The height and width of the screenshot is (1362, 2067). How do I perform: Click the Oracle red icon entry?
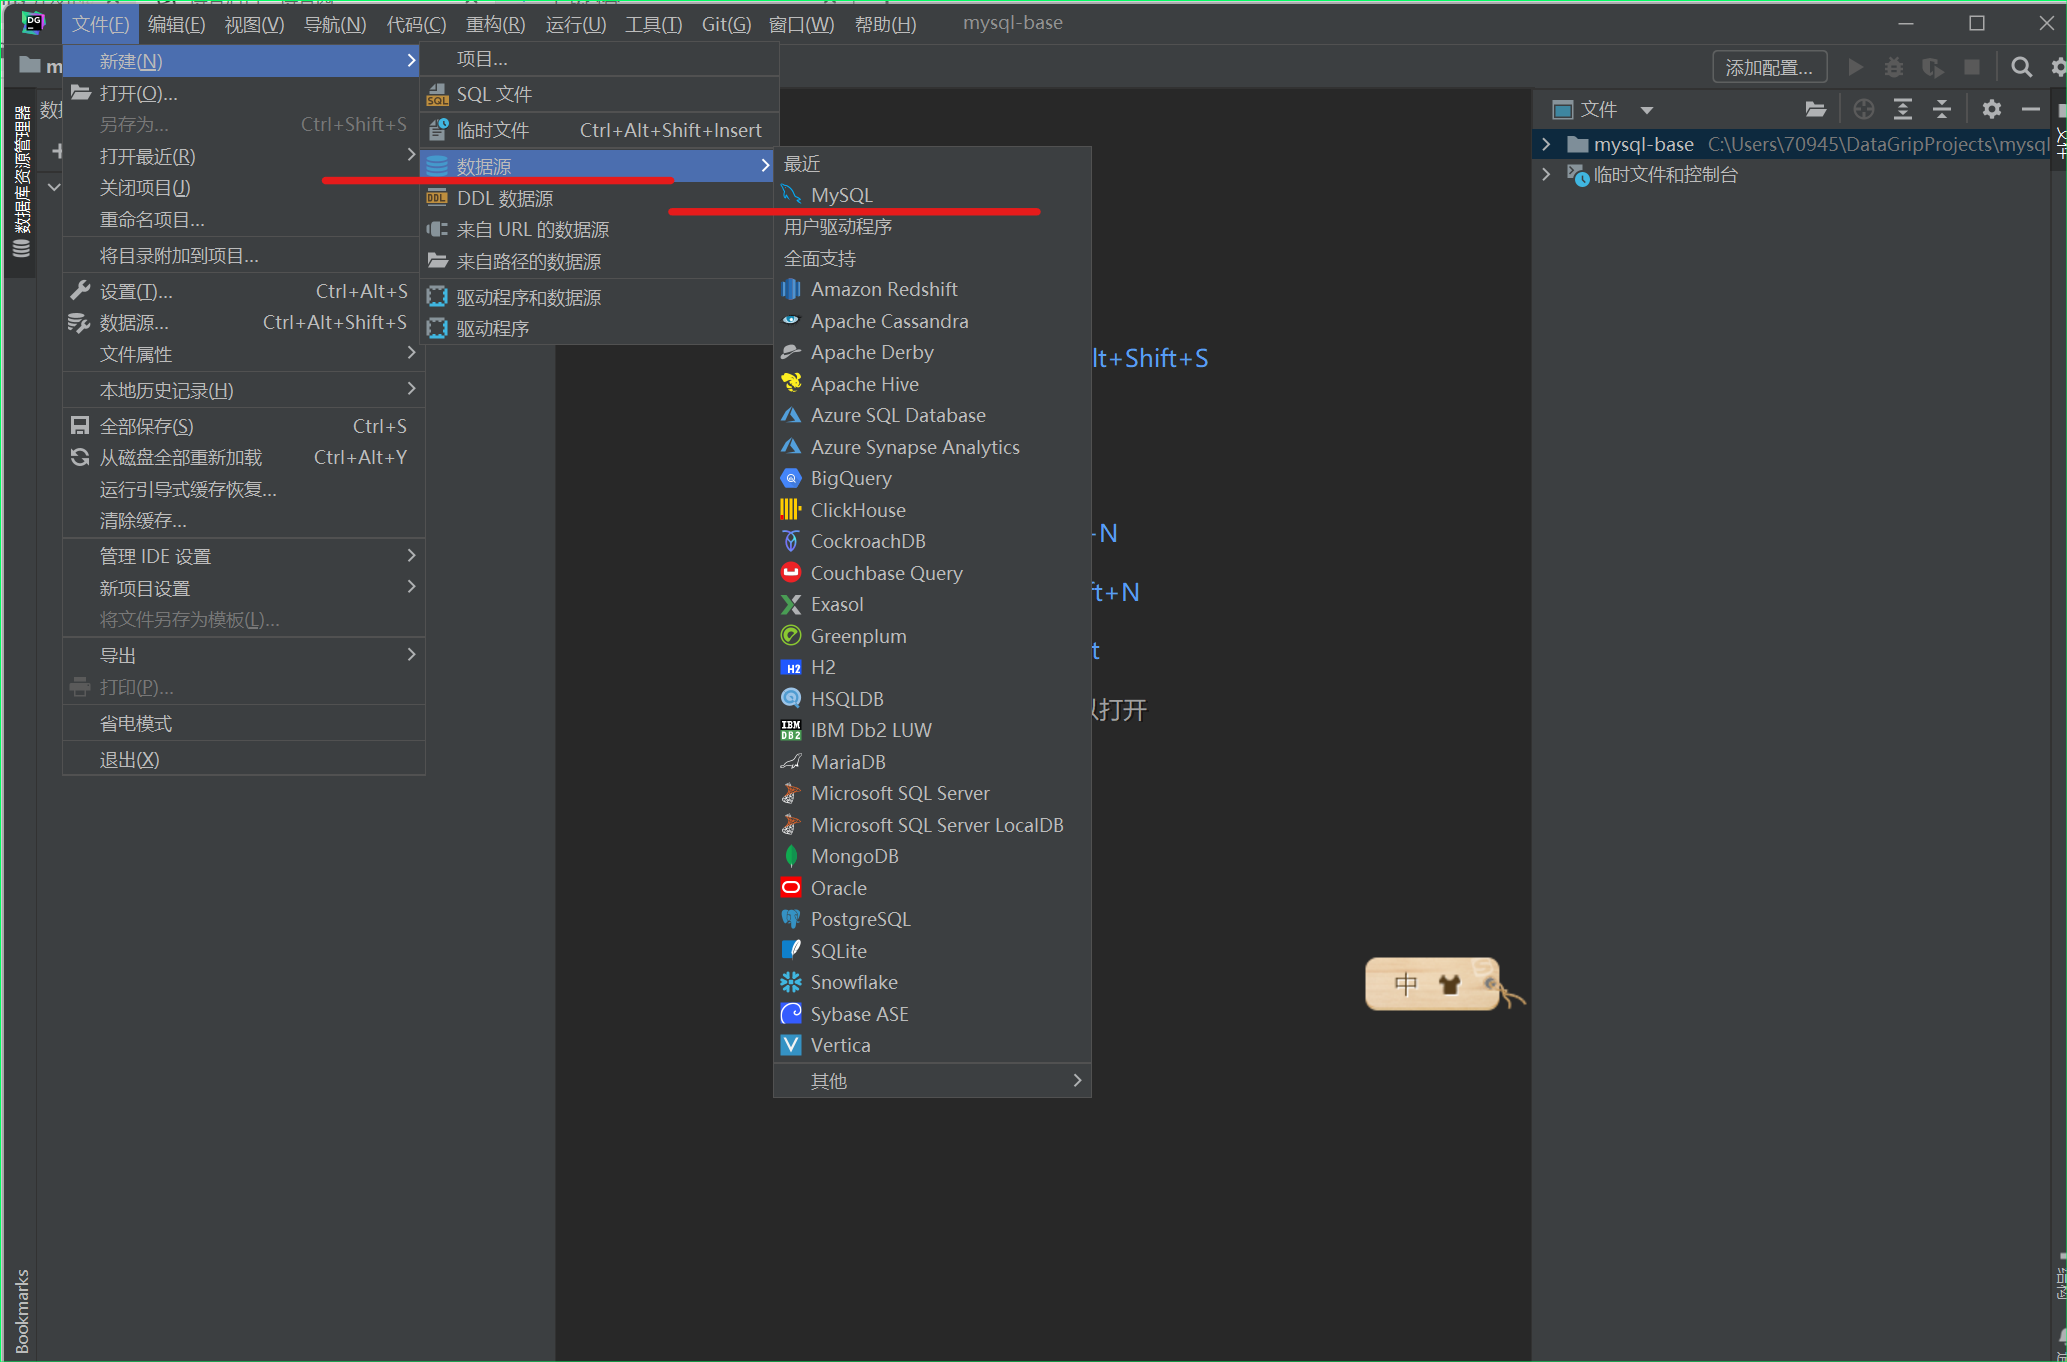tap(791, 888)
